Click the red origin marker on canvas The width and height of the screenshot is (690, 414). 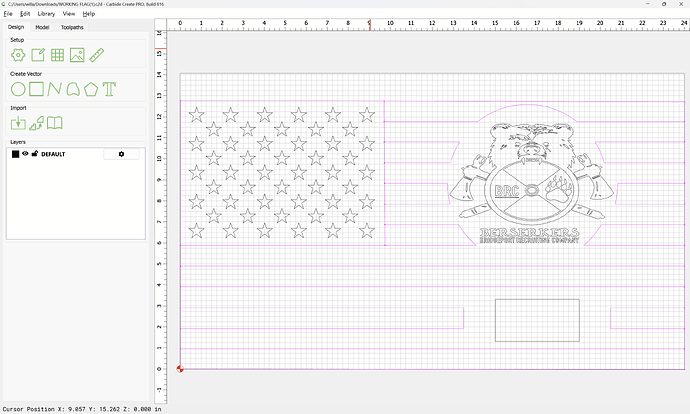point(180,369)
